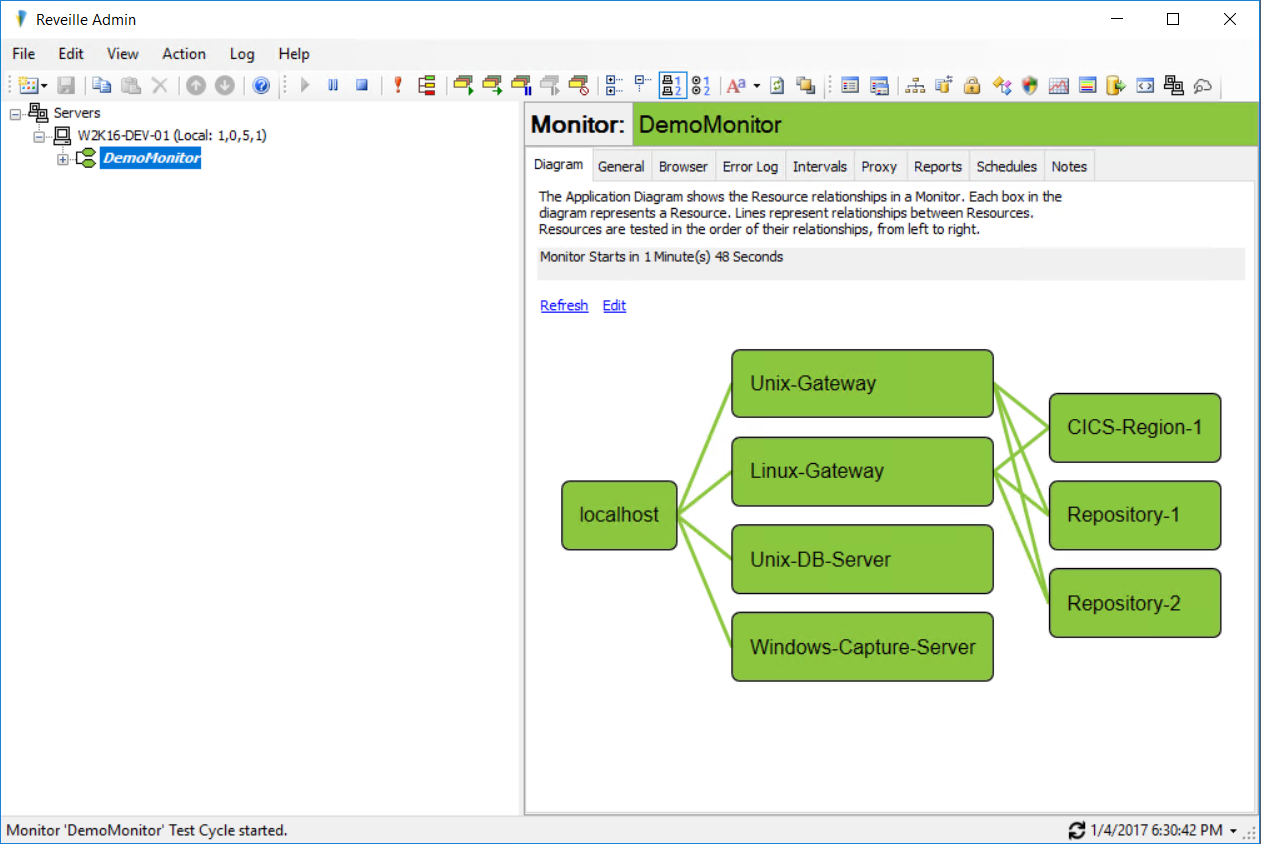Click the Windows-Capture-Server resource box
The image size is (1261, 844).
point(862,647)
